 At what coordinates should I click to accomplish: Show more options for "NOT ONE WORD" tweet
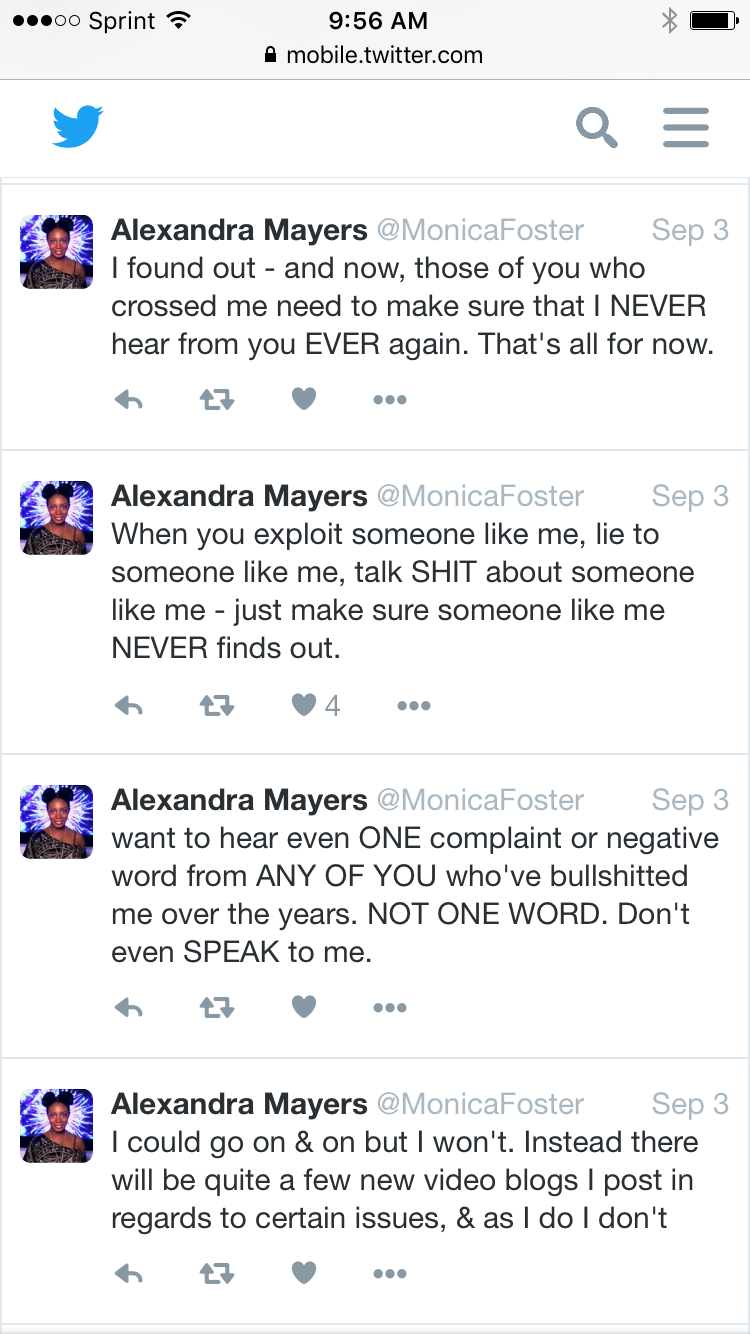[x=389, y=1008]
